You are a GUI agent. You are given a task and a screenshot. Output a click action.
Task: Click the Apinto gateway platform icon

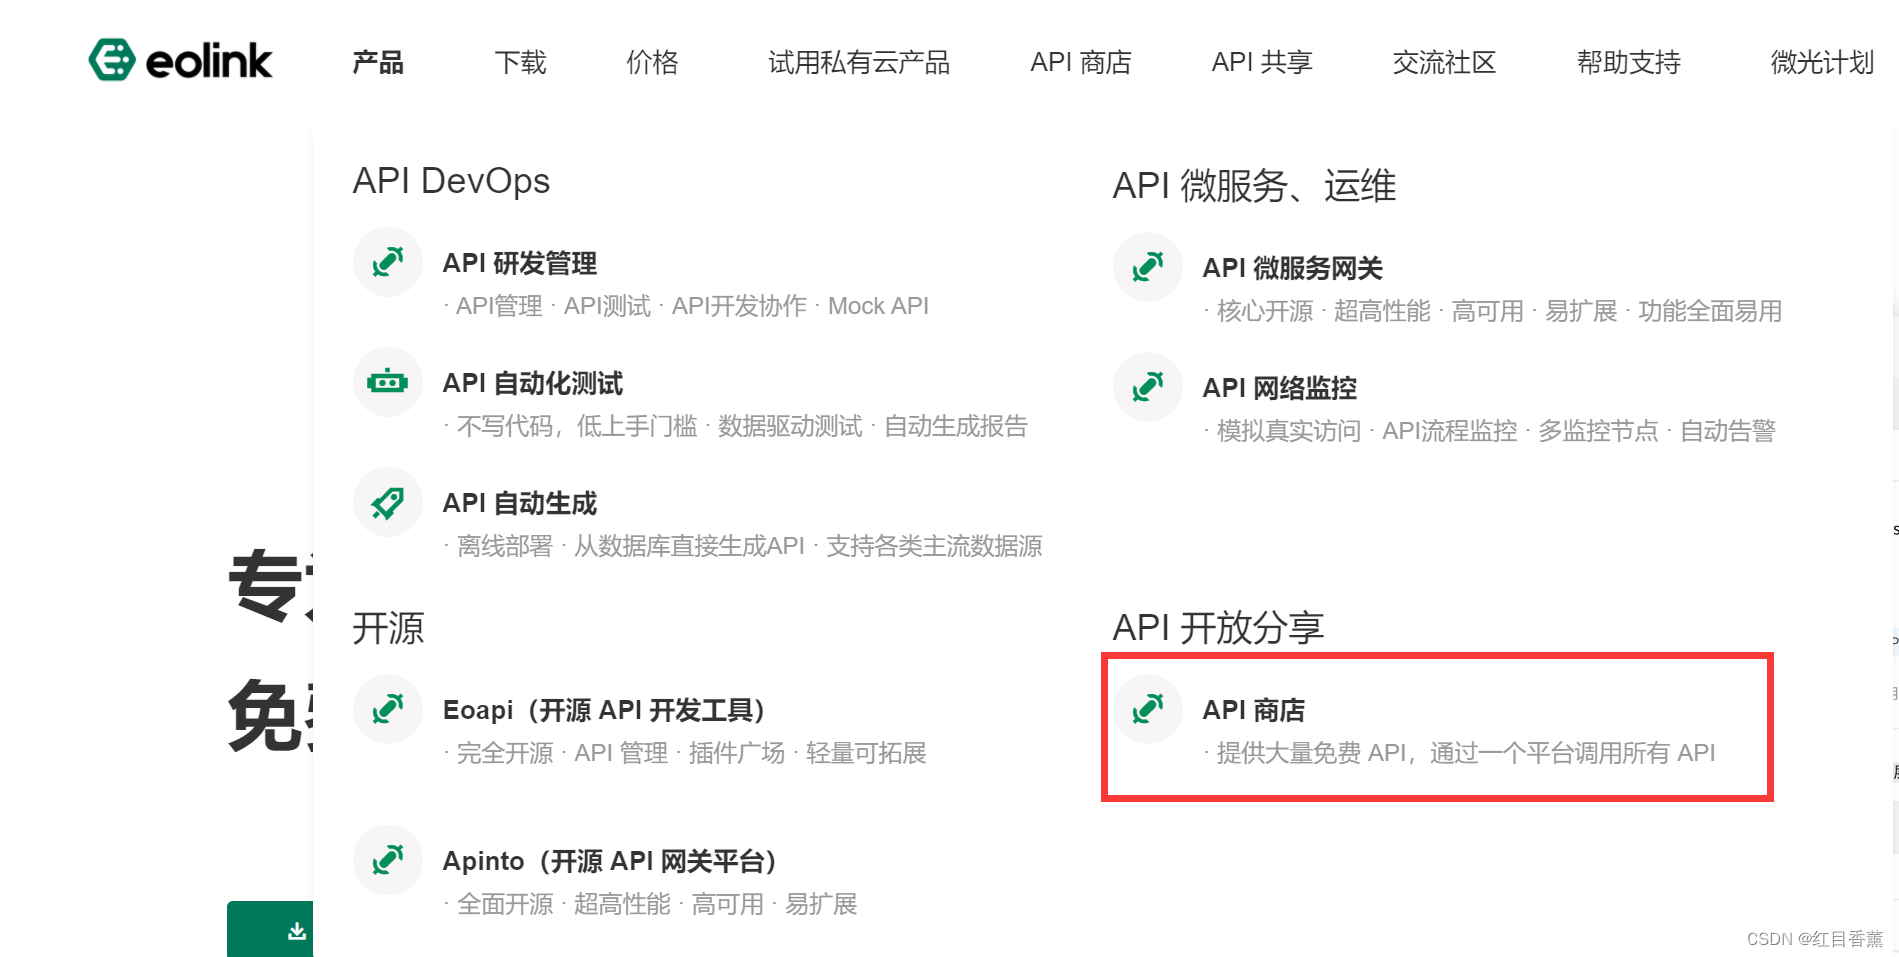pyautogui.click(x=388, y=859)
